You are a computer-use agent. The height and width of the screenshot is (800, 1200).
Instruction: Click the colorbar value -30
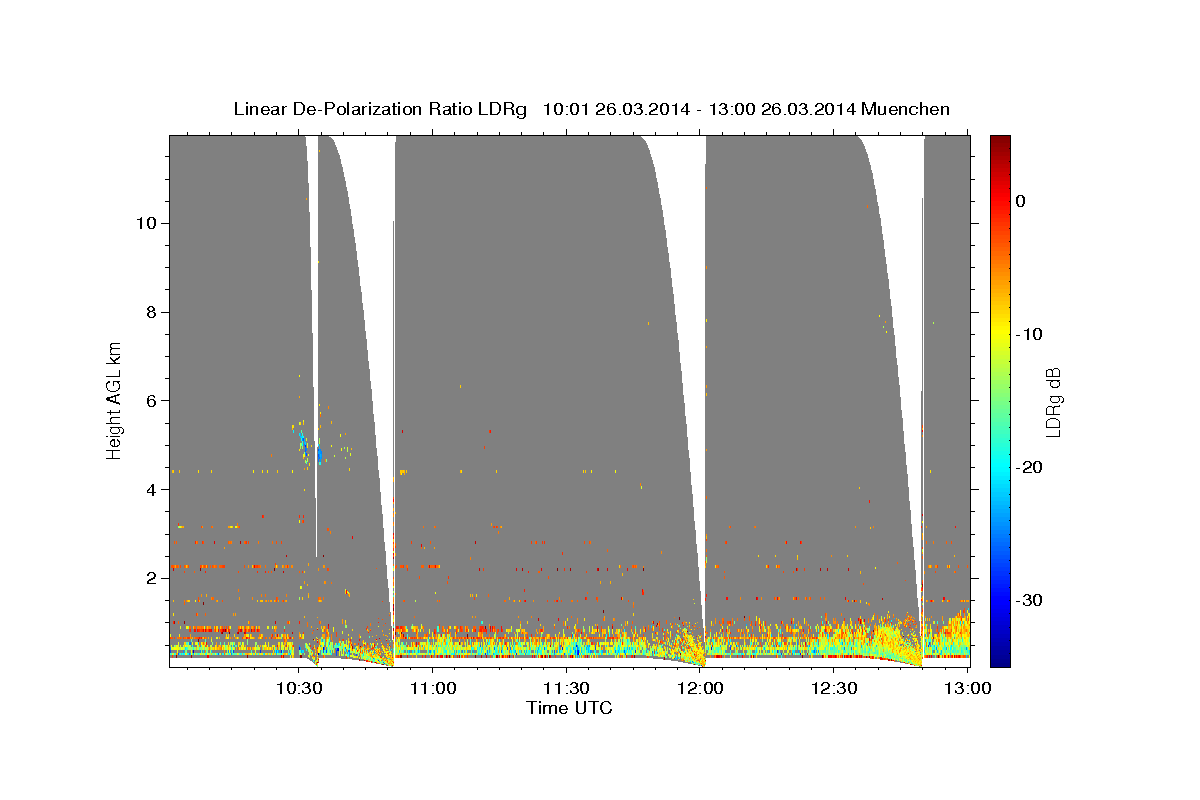tap(1030, 600)
